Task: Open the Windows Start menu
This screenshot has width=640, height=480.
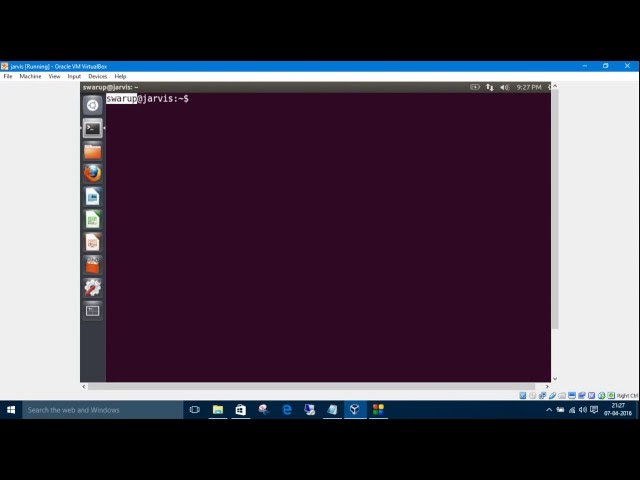Action: 11,410
